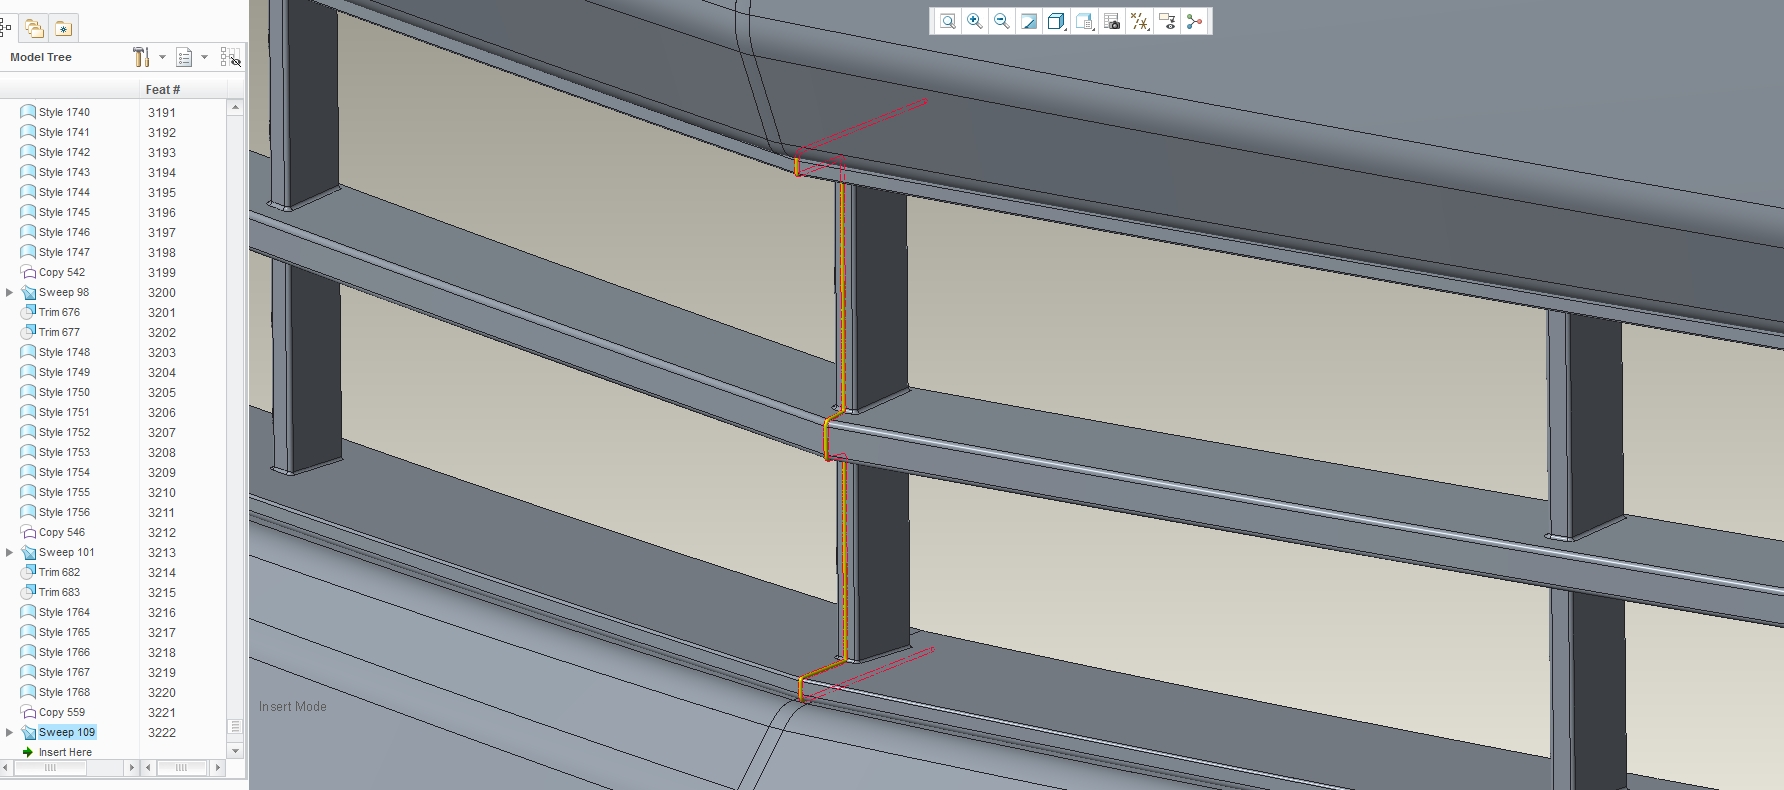This screenshot has width=1784, height=790.
Task: Select the highlighted Sweep 109 feature
Action: coord(67,732)
